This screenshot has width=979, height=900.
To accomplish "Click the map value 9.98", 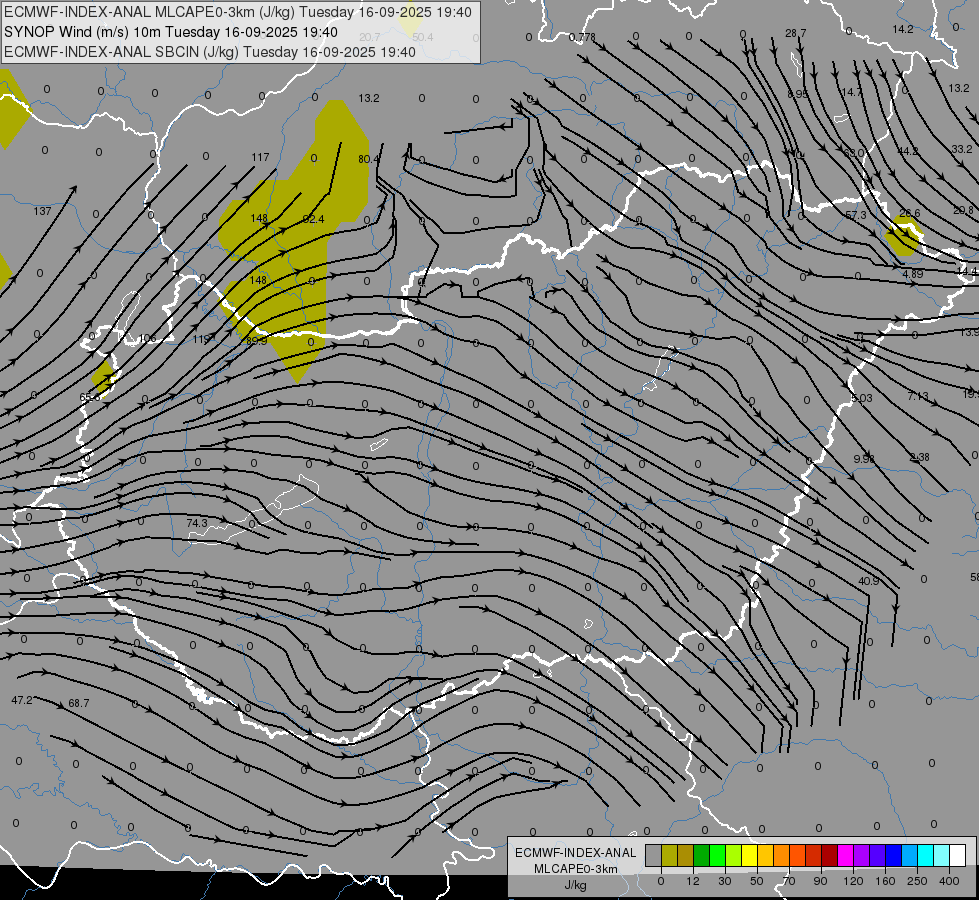I will point(864,458).
